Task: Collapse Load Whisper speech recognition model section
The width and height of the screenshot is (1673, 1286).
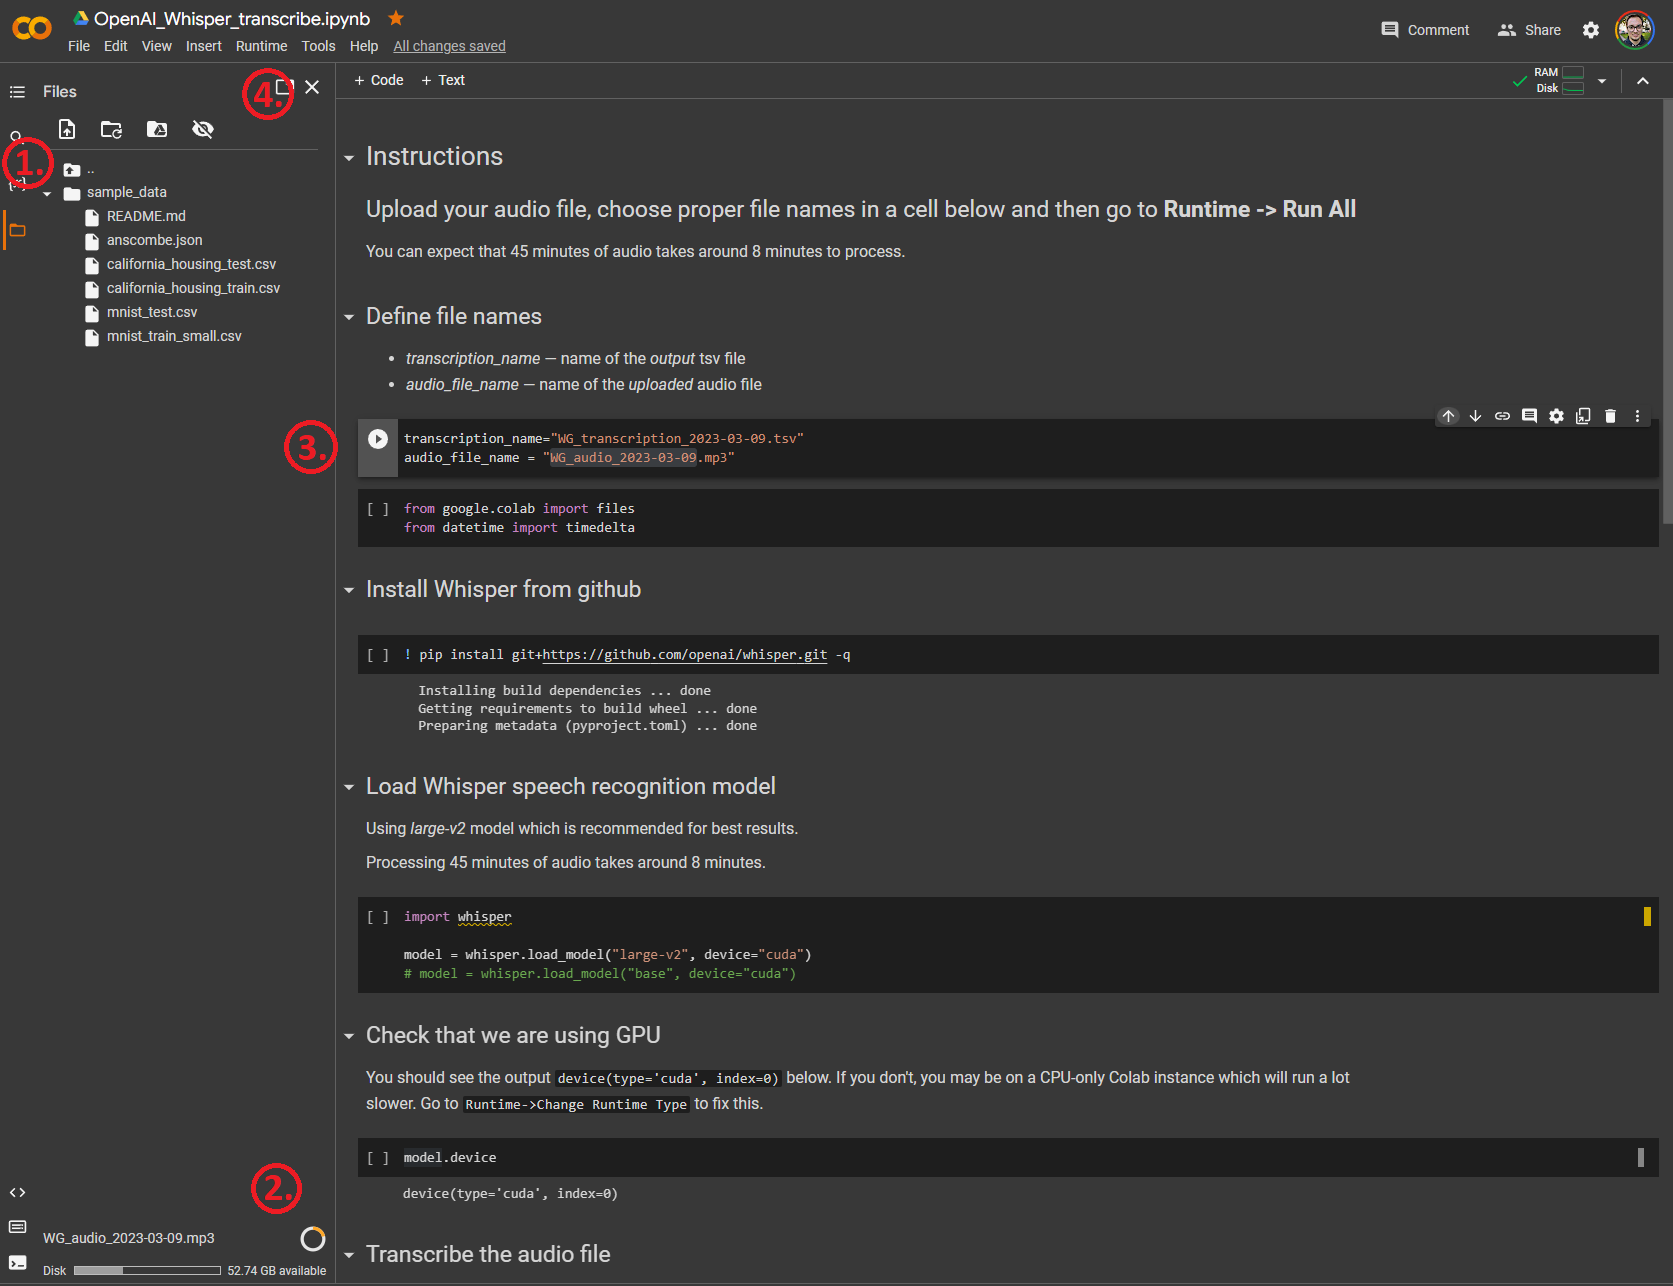Action: coord(349,788)
